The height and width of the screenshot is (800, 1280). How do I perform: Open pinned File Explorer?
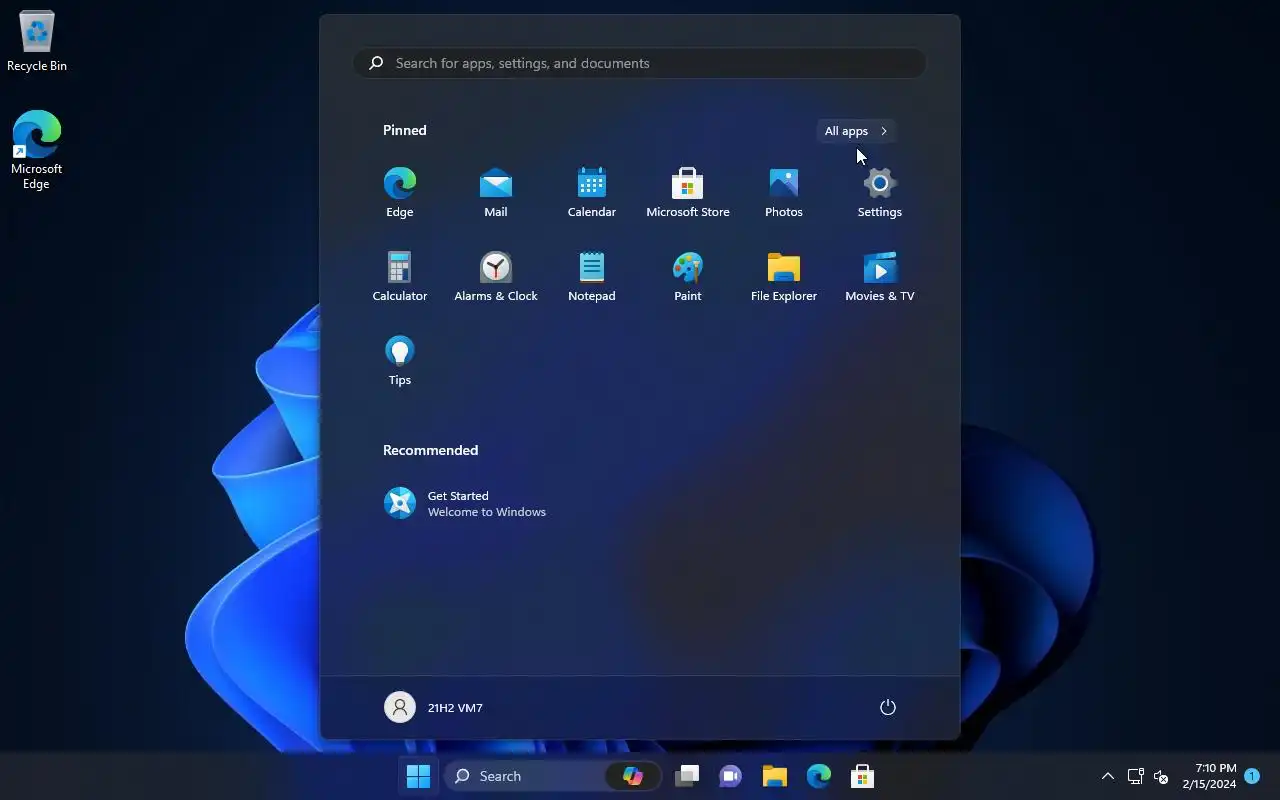click(x=783, y=277)
